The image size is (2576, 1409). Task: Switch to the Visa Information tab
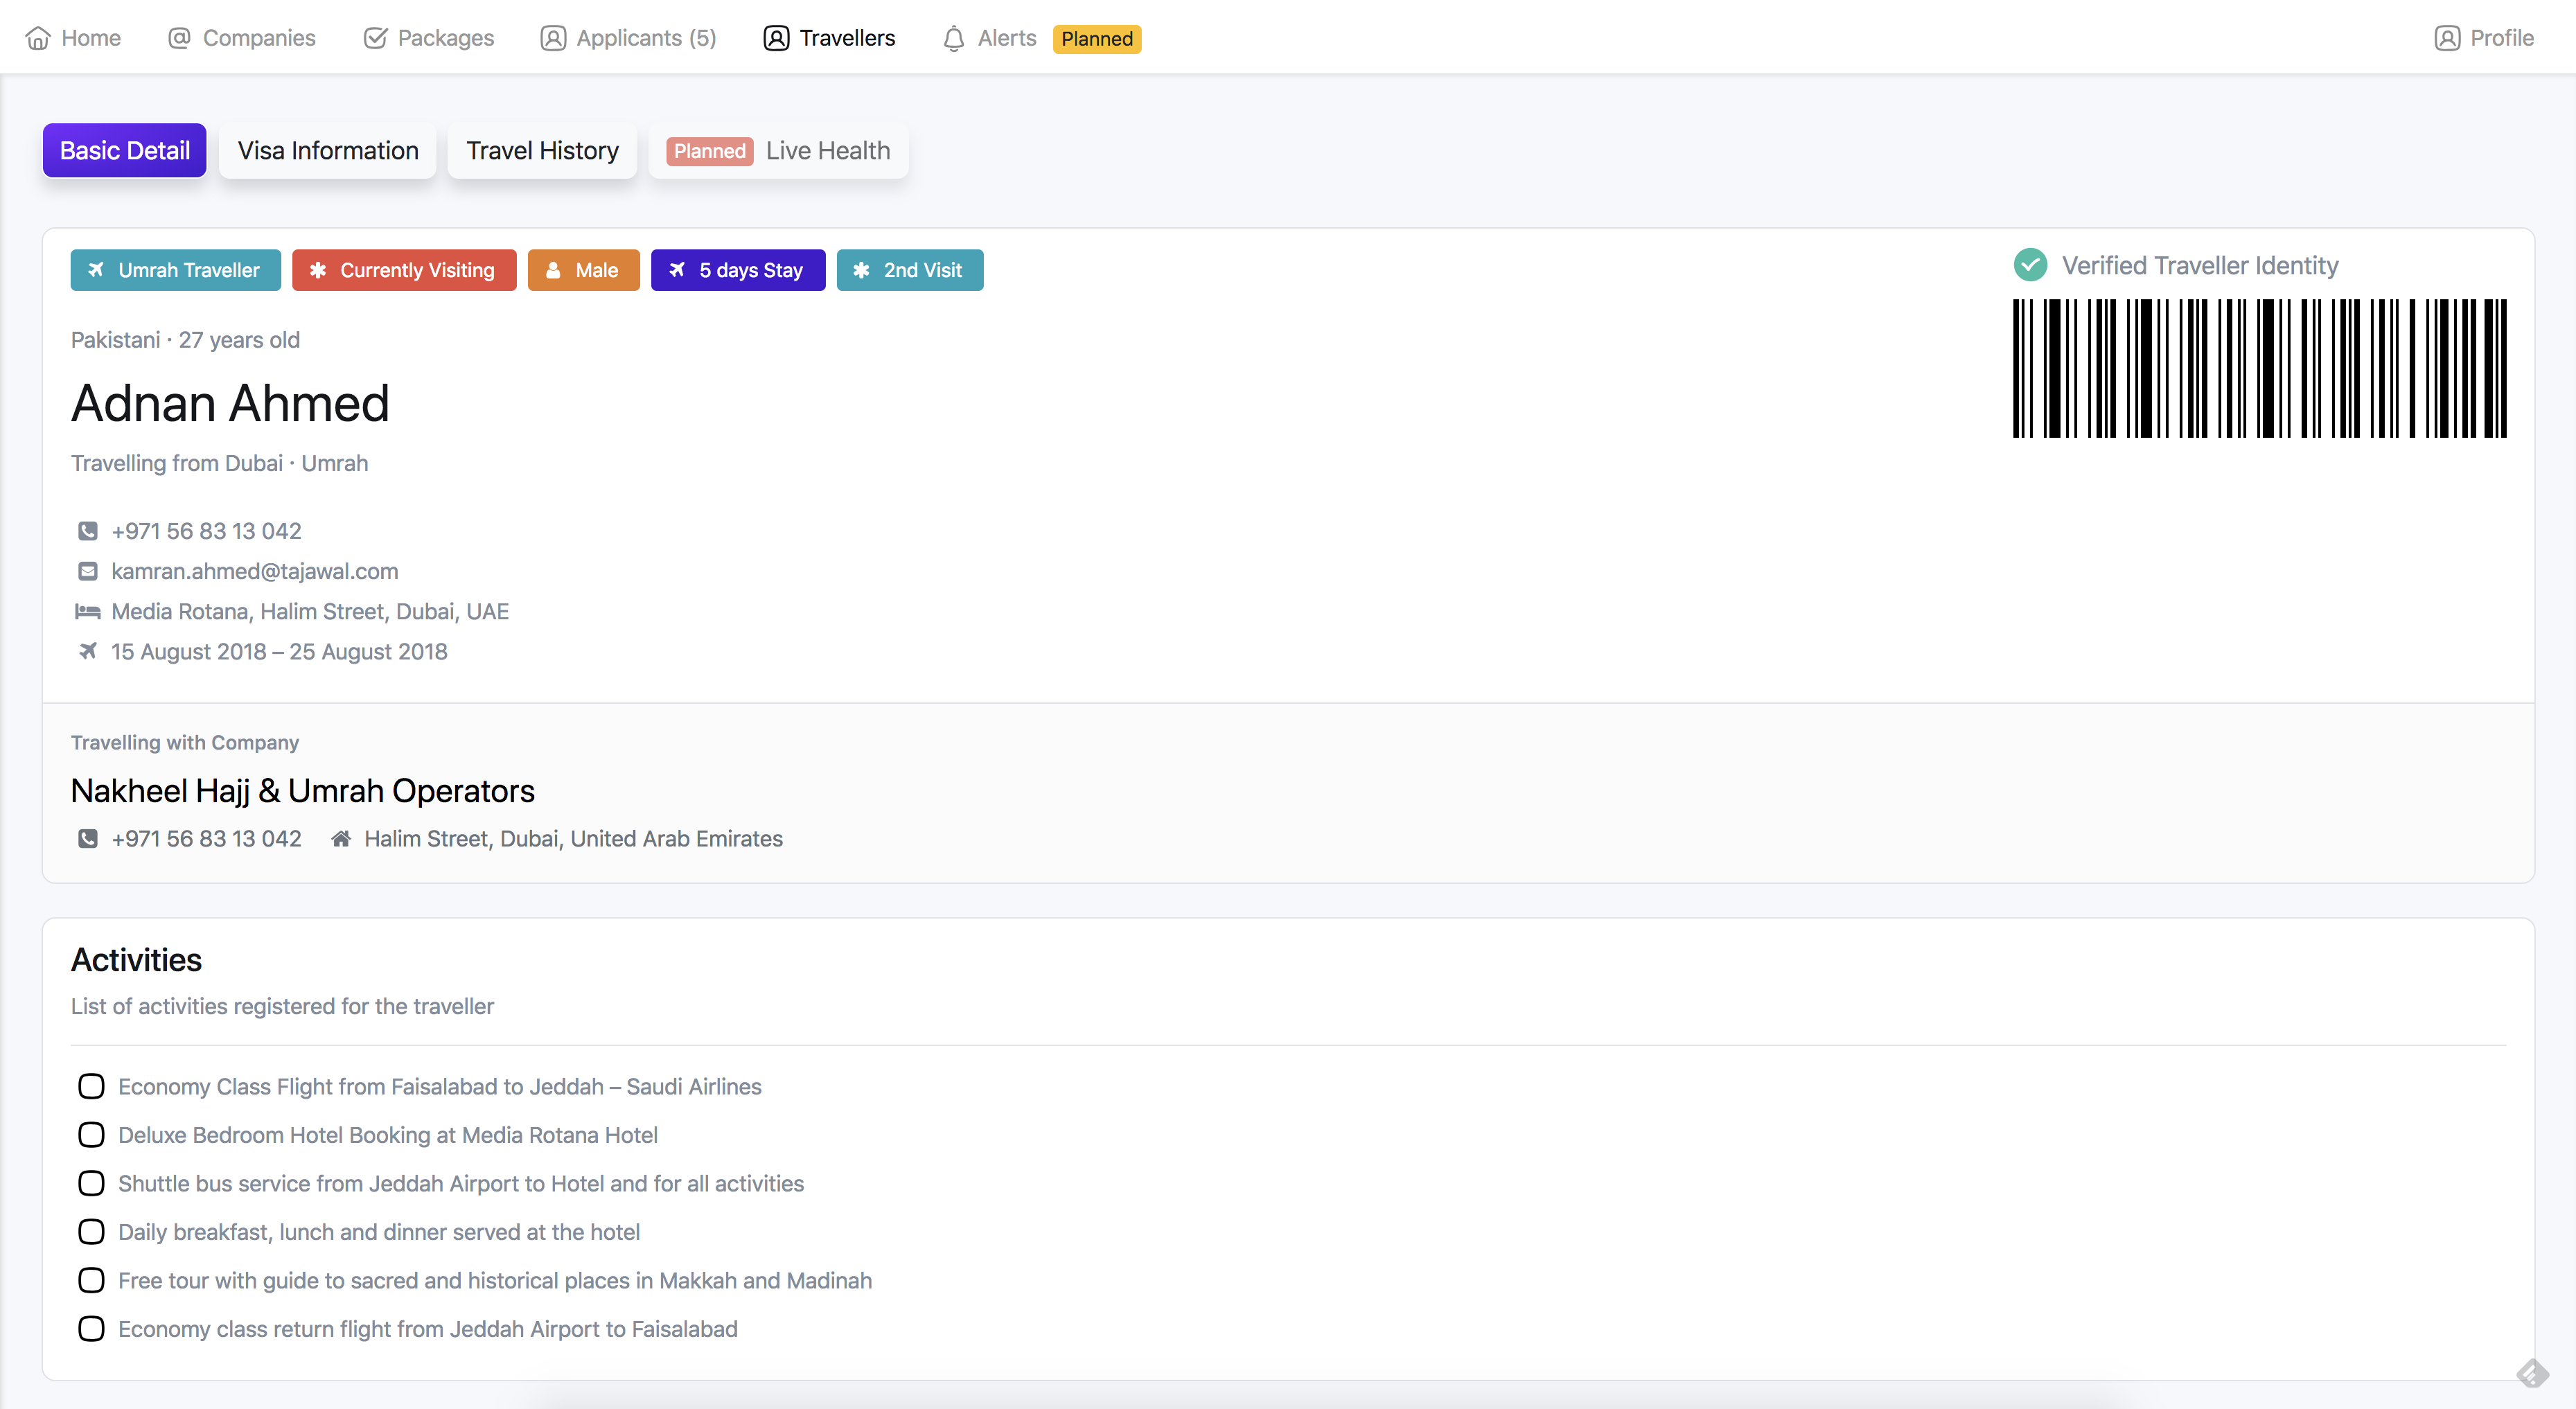[x=328, y=151]
